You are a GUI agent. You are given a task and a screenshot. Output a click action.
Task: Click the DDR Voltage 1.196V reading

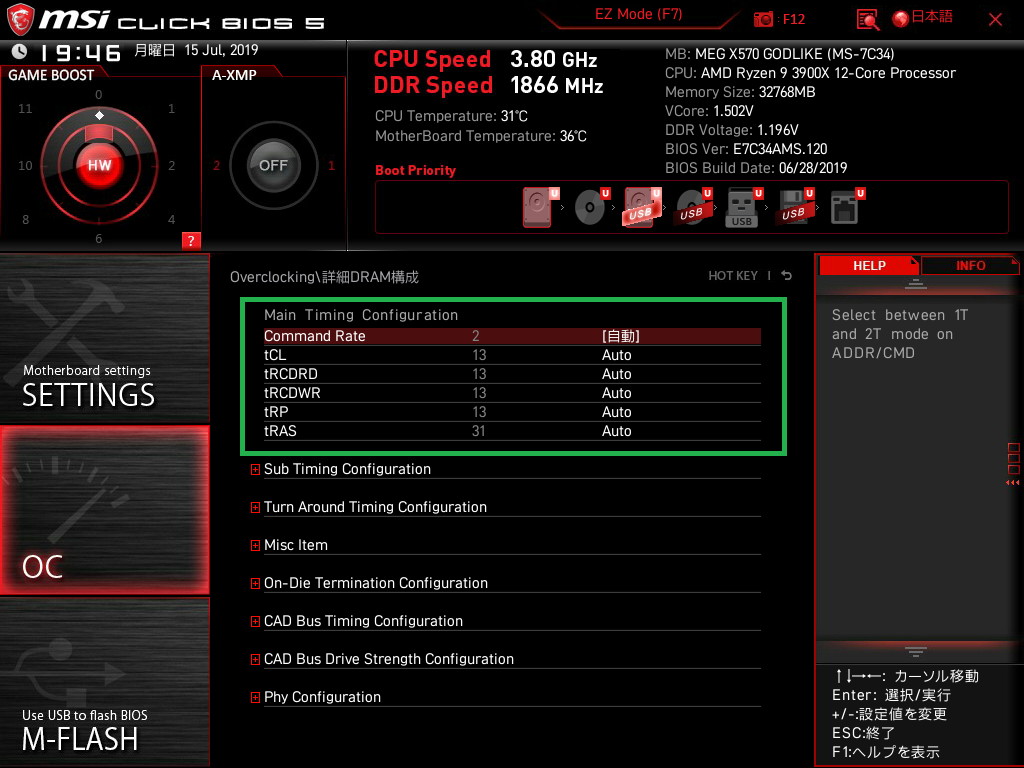(731, 130)
